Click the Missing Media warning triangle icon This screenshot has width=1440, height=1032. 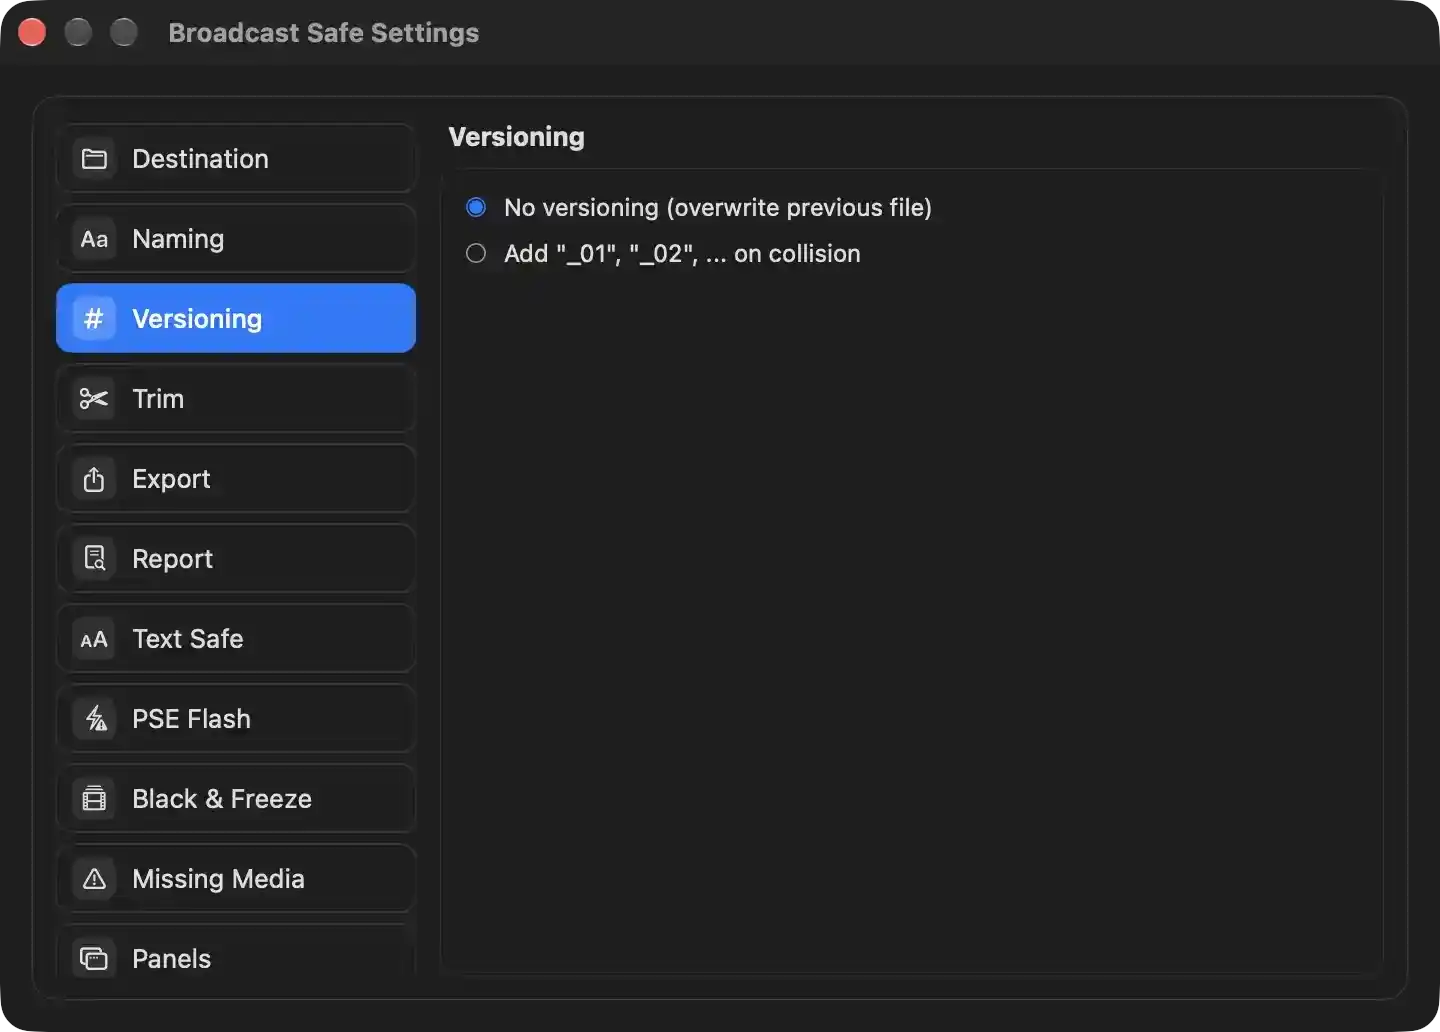94,879
